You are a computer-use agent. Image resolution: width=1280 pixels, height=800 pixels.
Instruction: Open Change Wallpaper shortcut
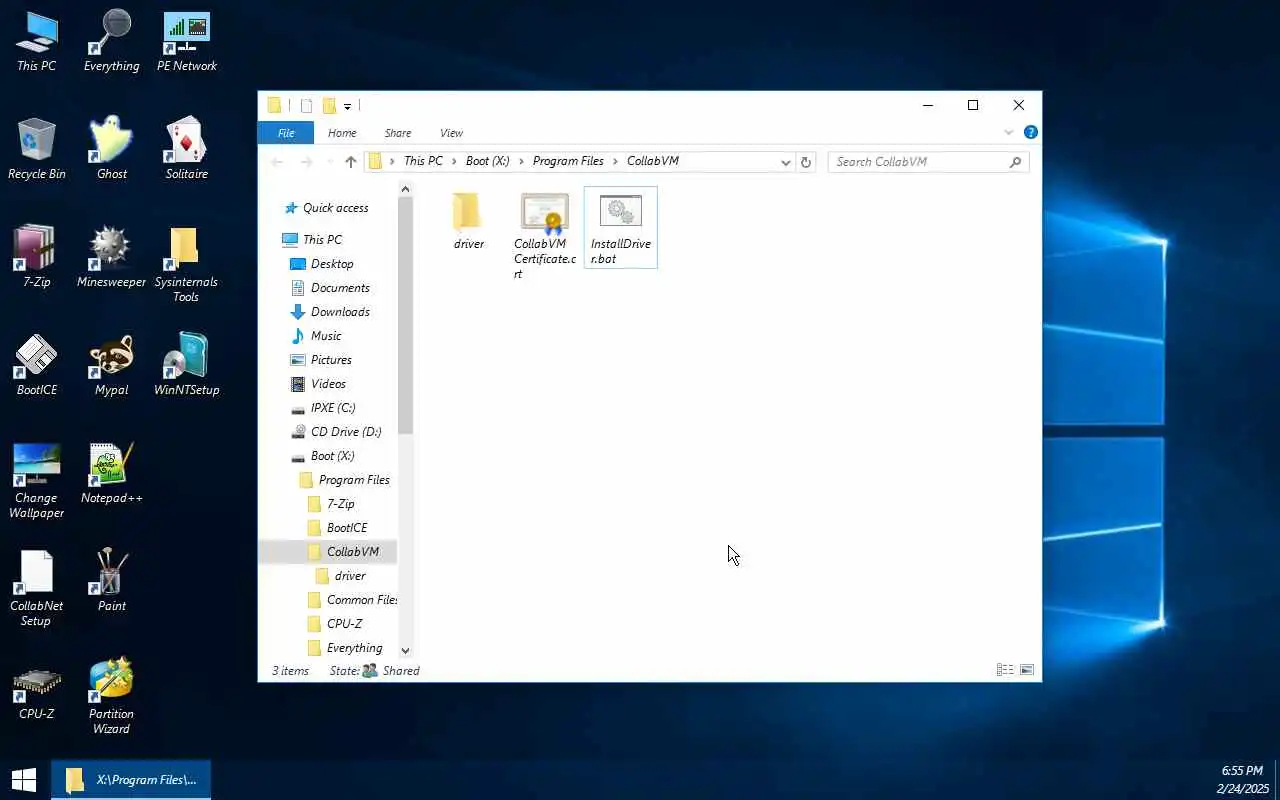pyautogui.click(x=37, y=481)
